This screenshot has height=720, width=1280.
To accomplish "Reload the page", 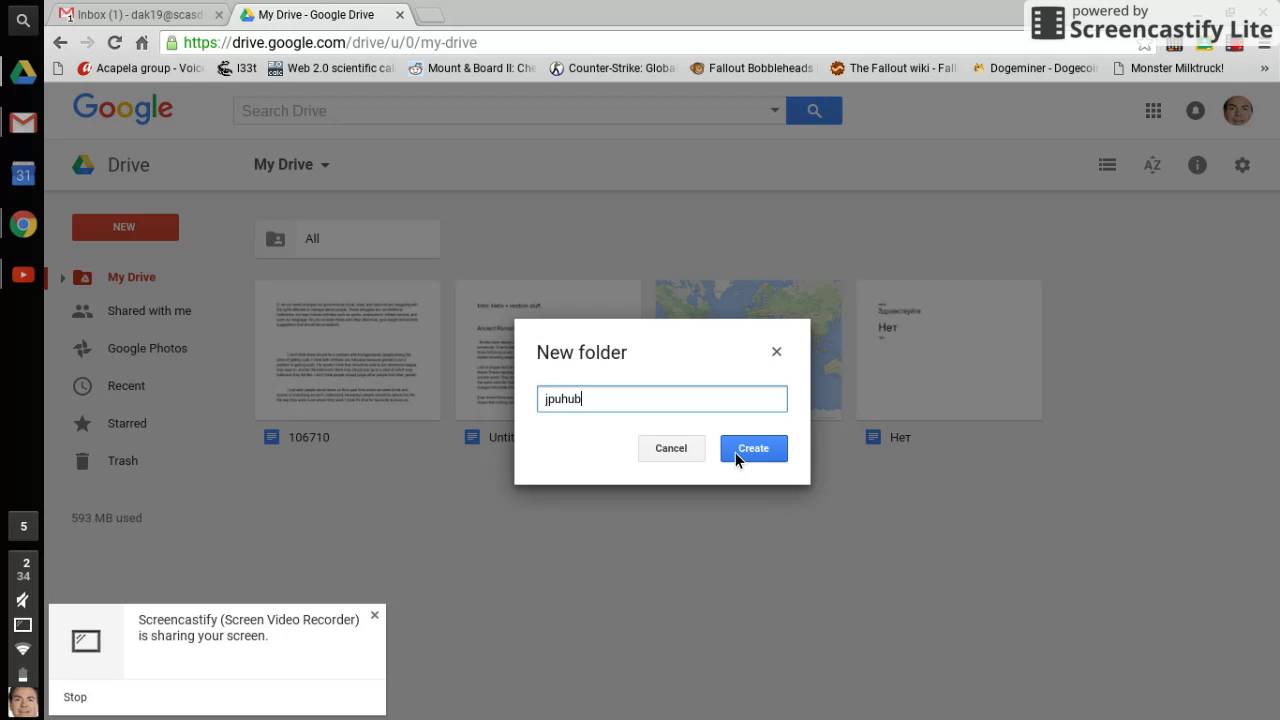I will tap(114, 43).
